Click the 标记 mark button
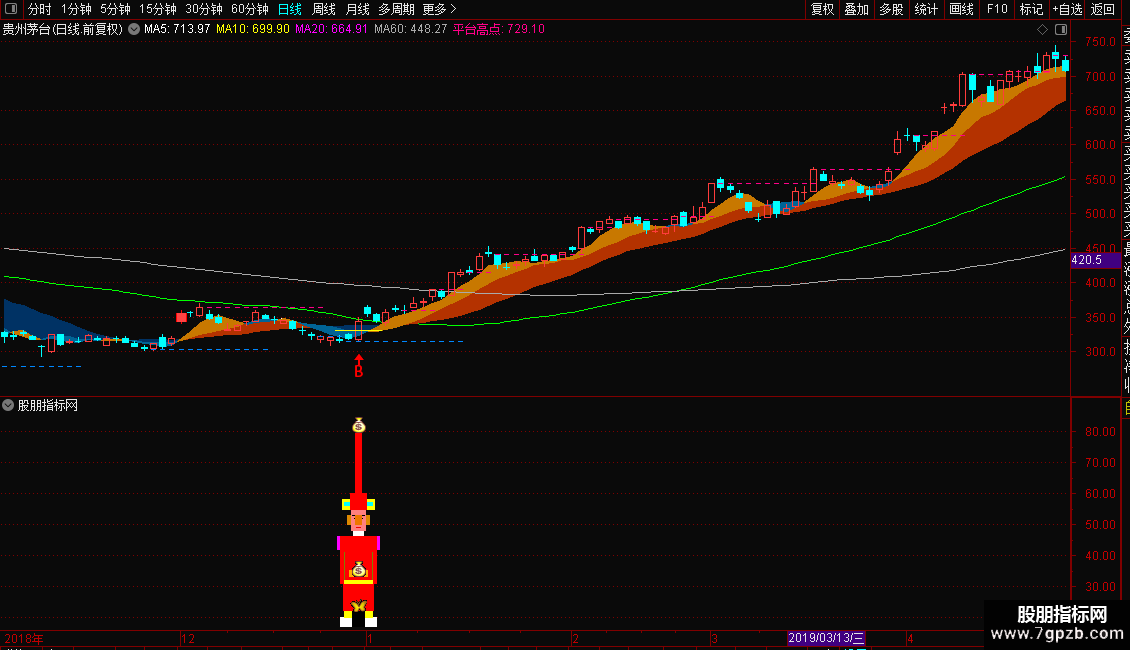 click(x=1031, y=9)
